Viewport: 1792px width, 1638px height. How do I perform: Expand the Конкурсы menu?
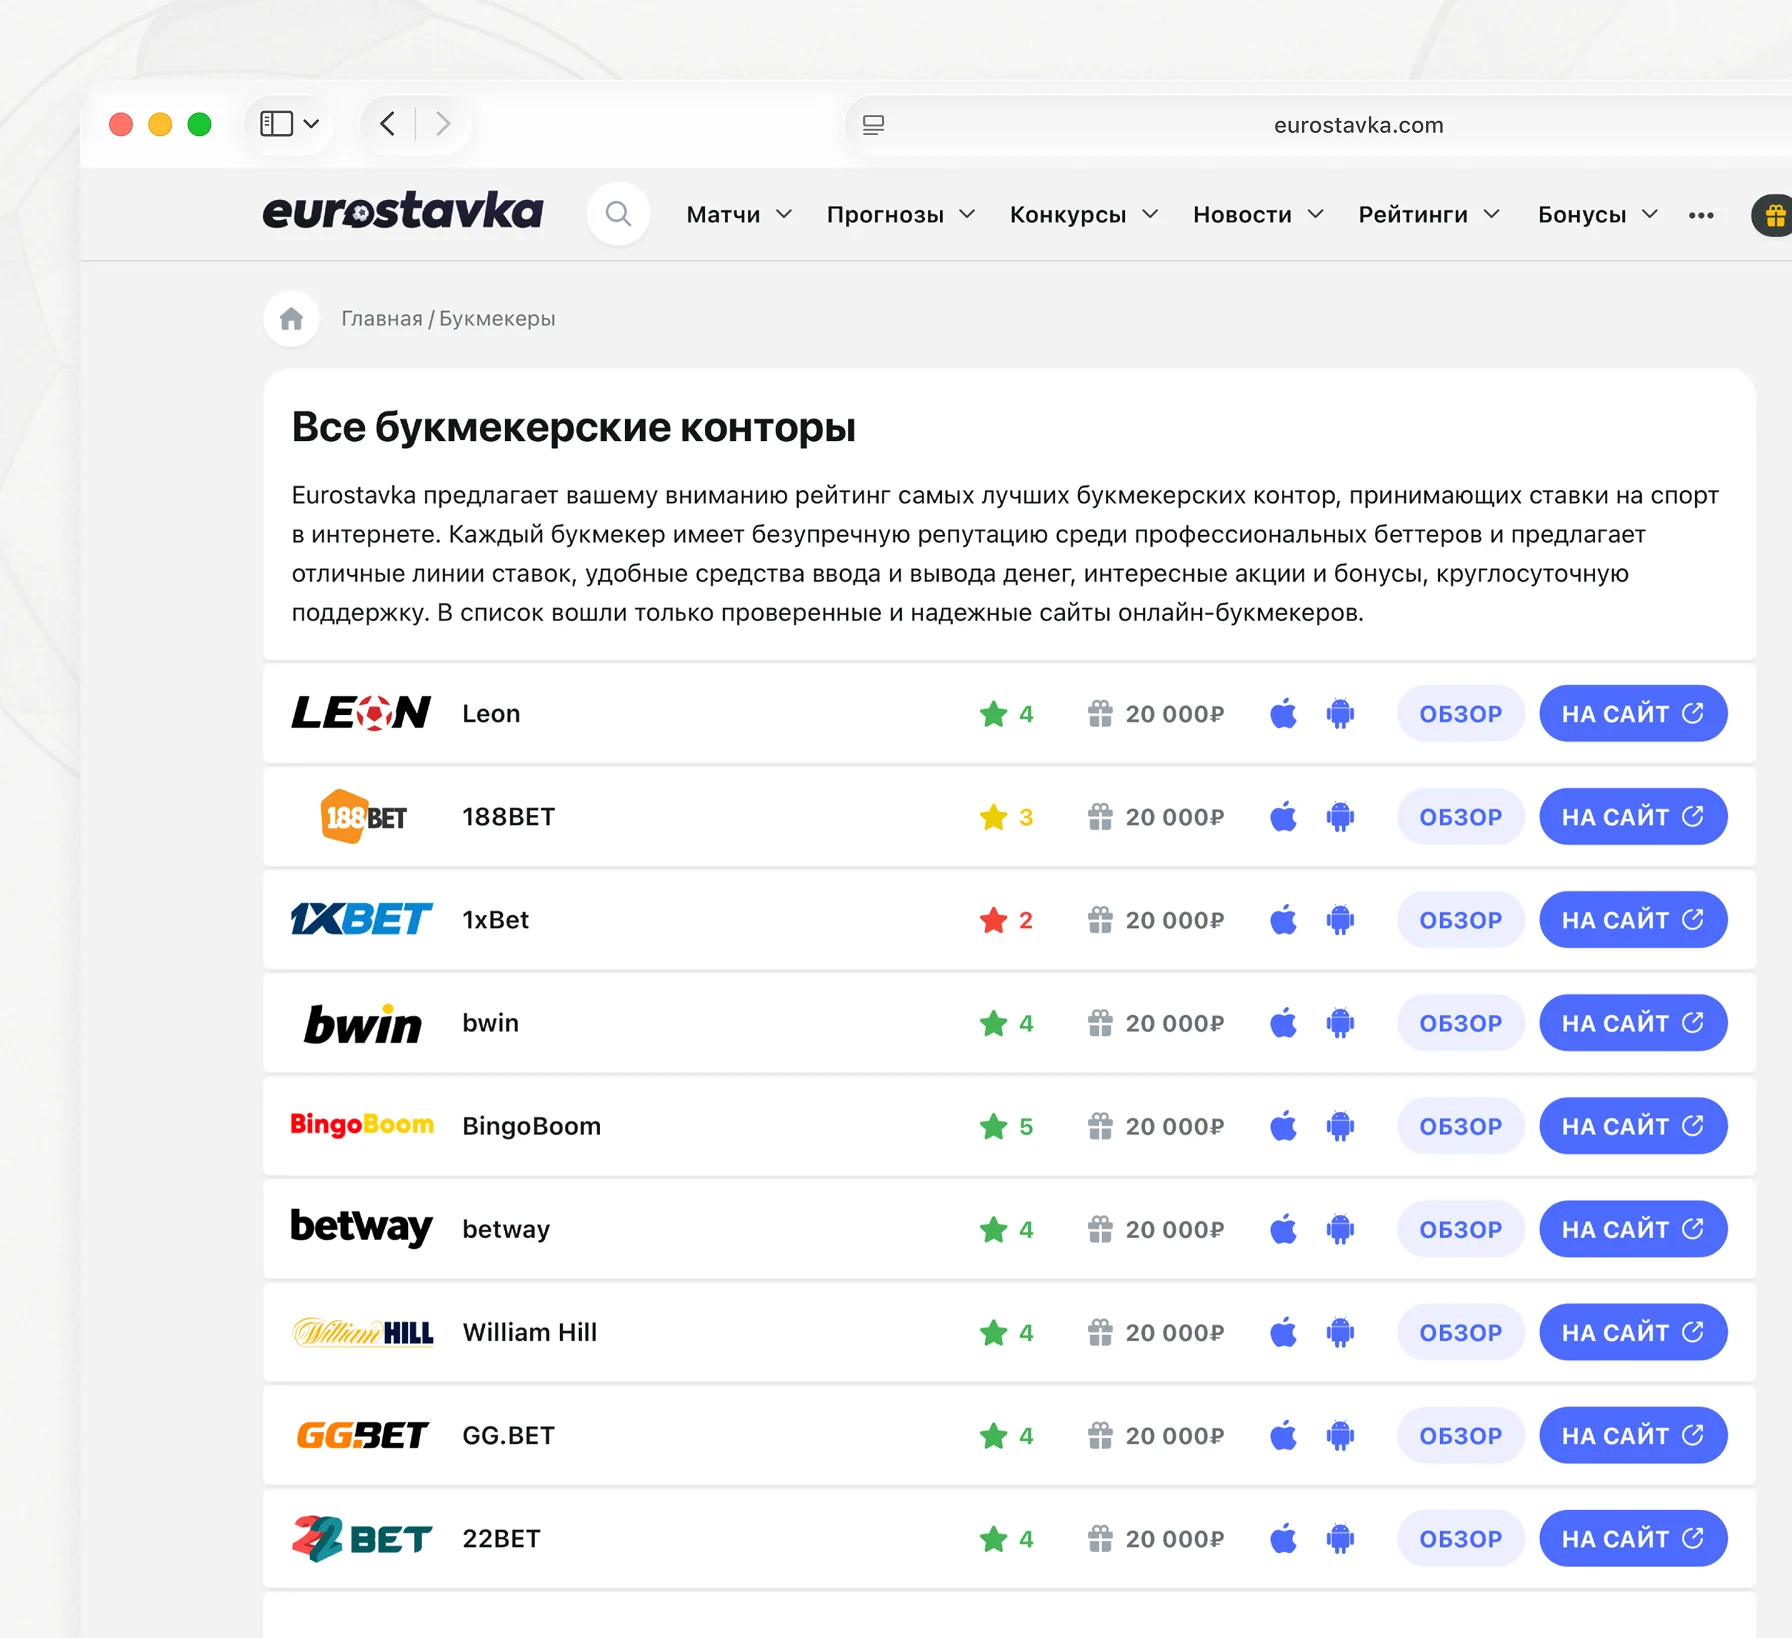[1084, 215]
